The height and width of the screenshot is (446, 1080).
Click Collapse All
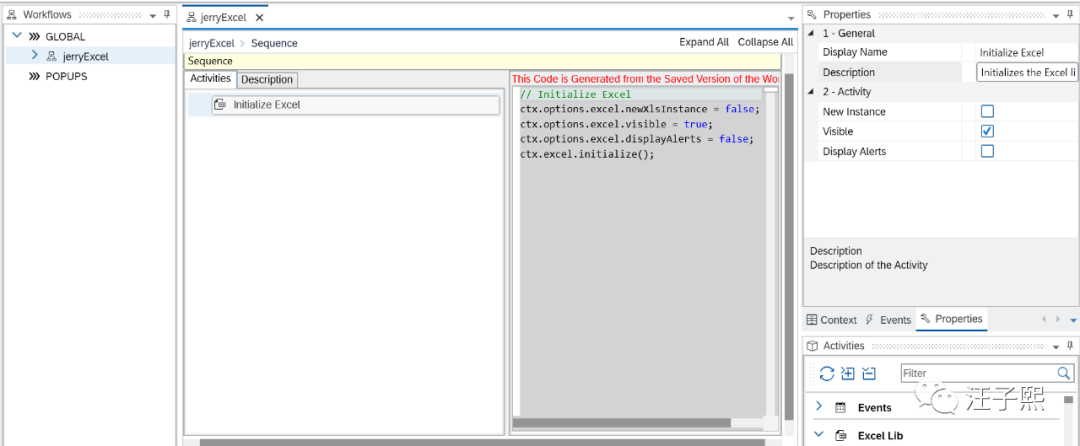coord(765,42)
